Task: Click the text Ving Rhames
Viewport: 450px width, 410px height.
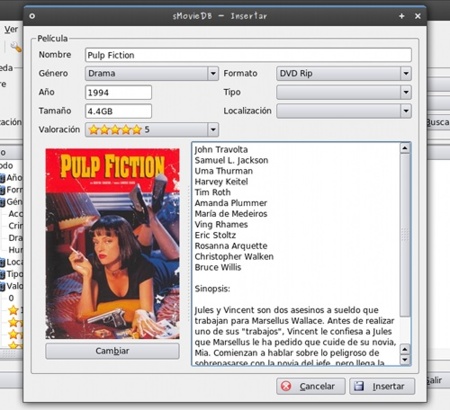Action: pos(221,224)
